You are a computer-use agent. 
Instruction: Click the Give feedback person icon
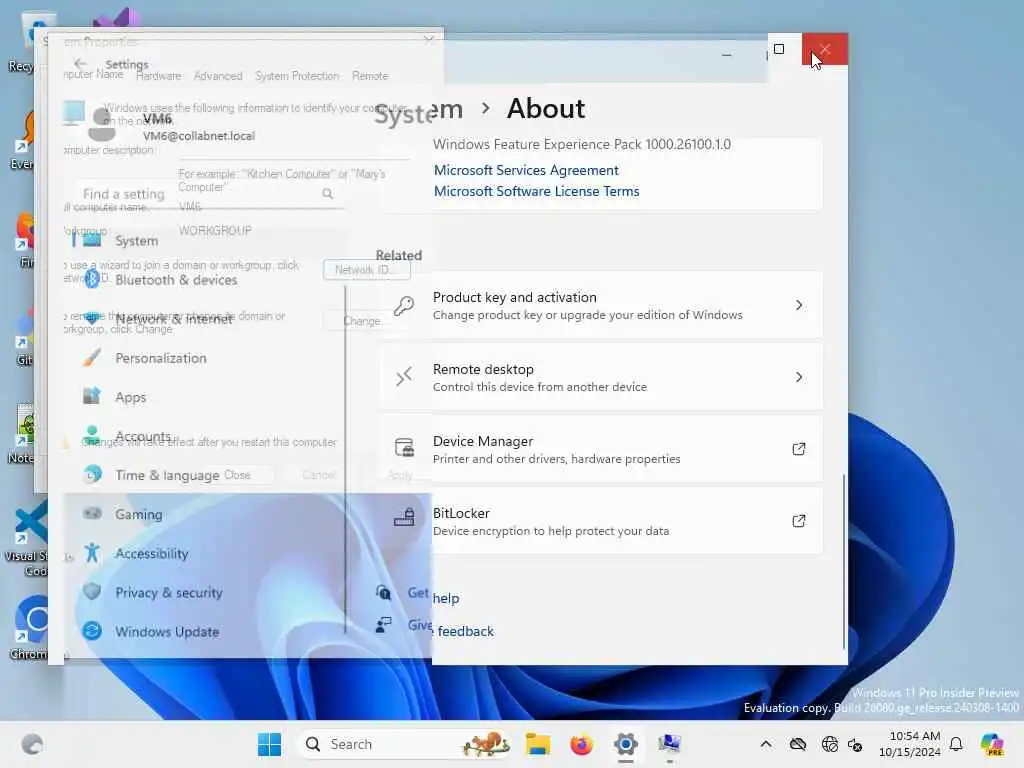coord(383,625)
